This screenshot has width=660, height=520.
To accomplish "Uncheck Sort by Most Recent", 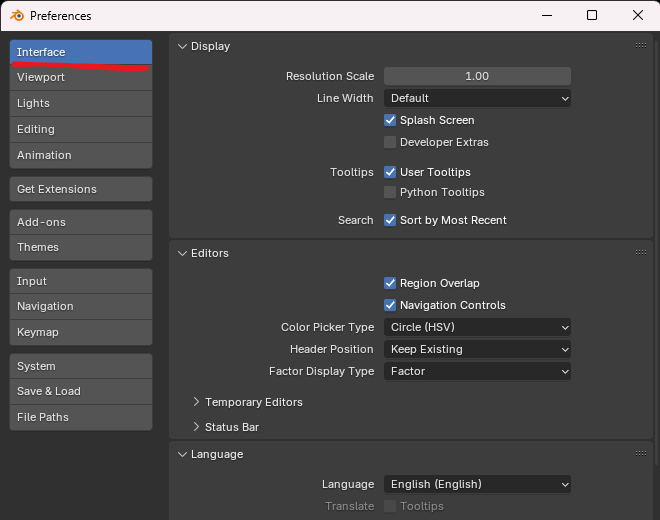I will click(390, 220).
